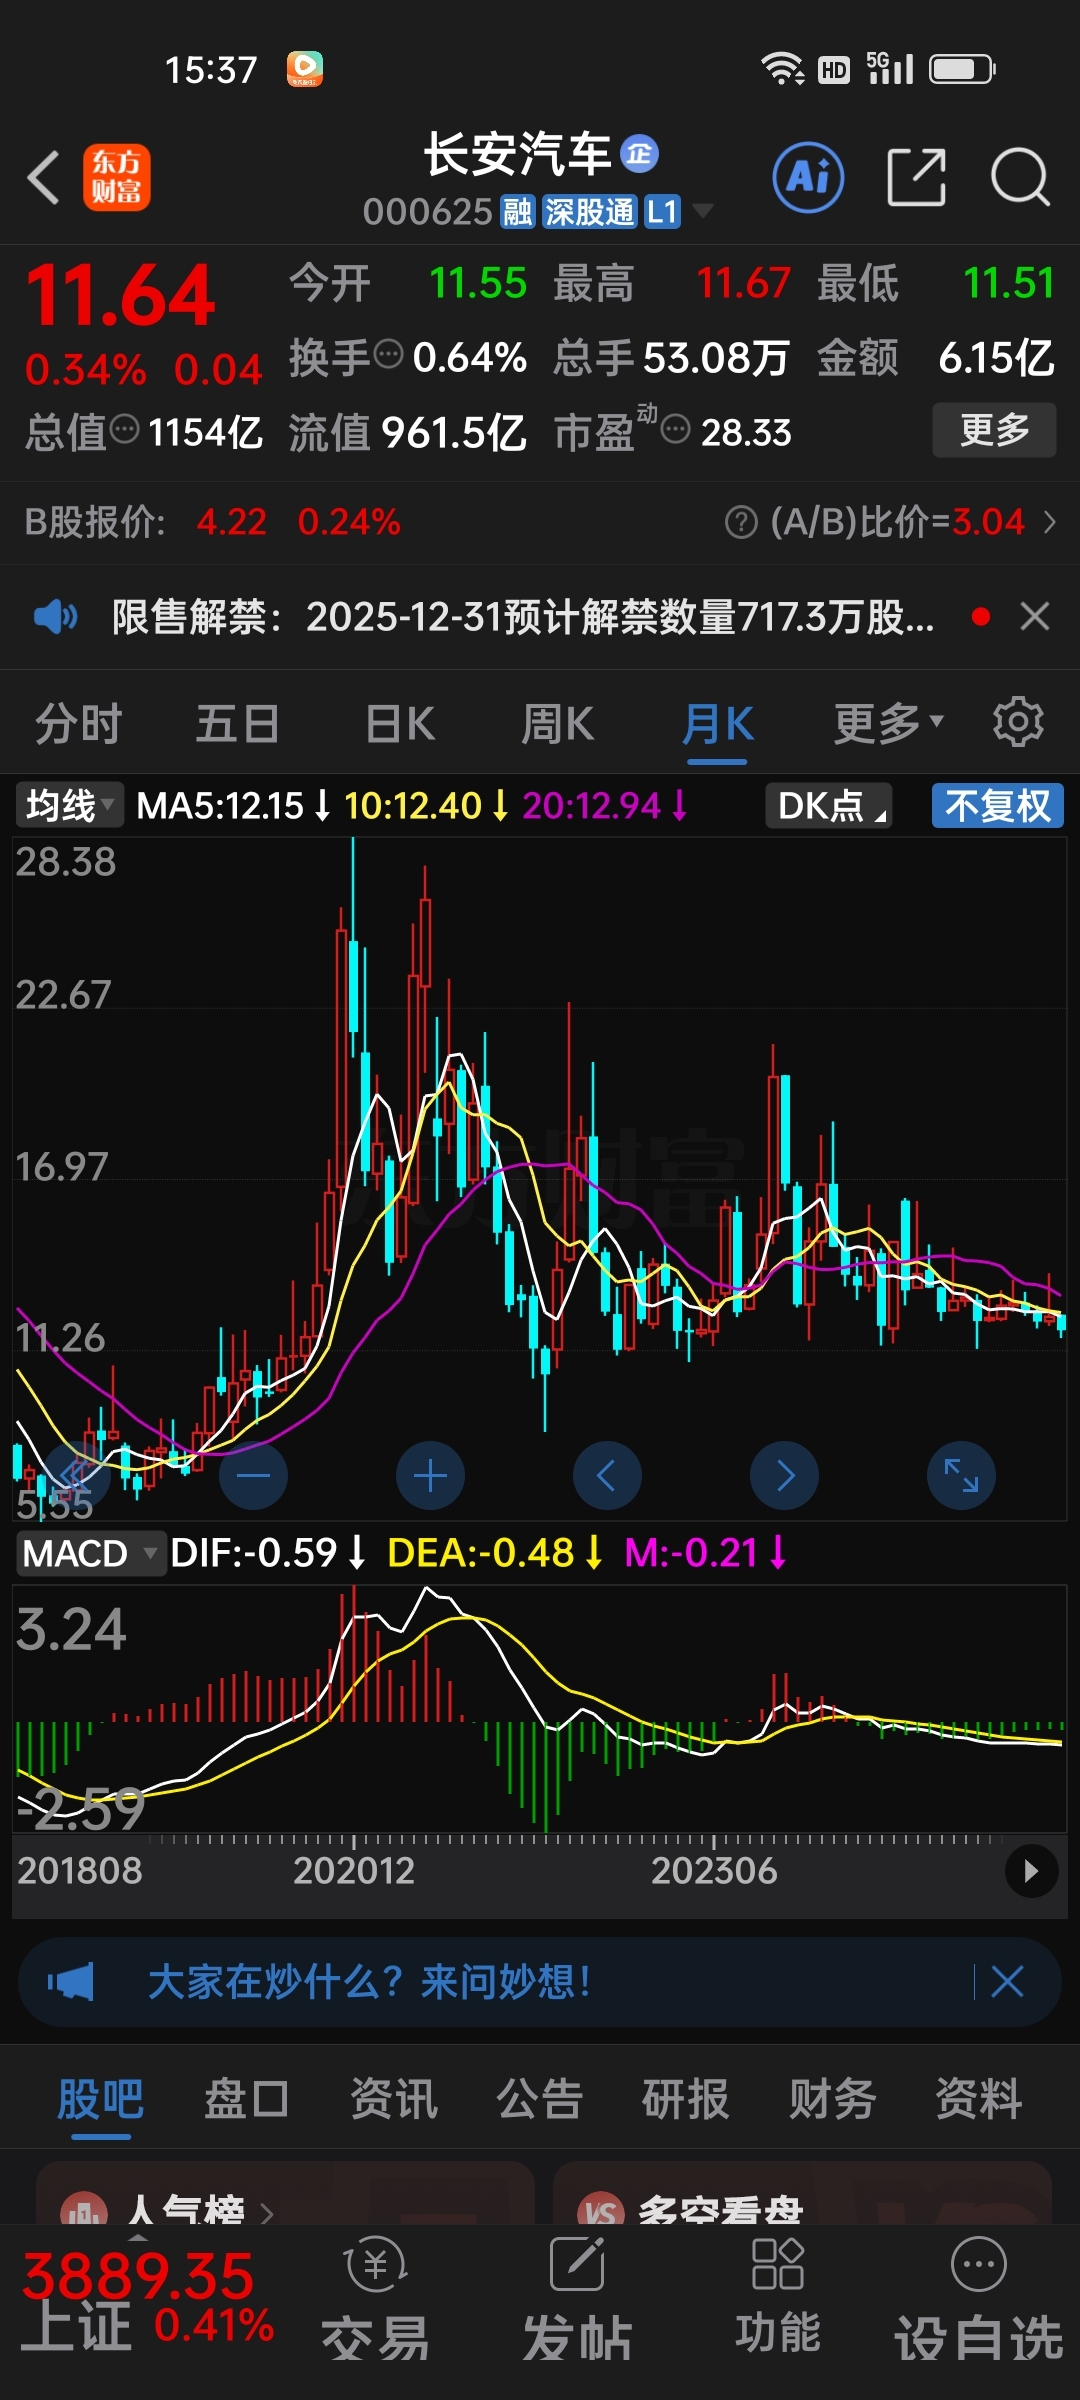1080x2400 pixels.
Task: Tap the 上证 index ticker
Action: point(147,2300)
